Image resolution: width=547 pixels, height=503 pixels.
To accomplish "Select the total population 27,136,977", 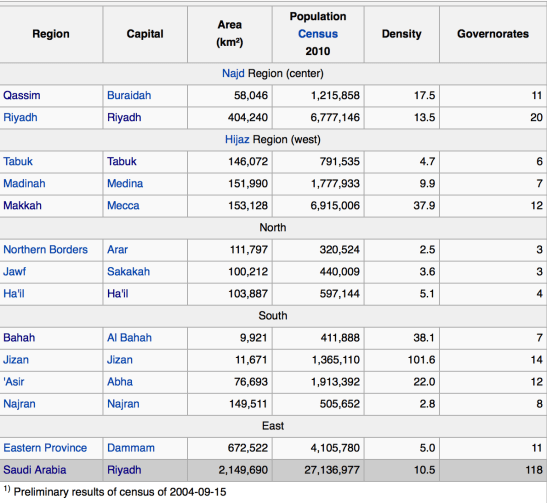I will coord(332,470).
